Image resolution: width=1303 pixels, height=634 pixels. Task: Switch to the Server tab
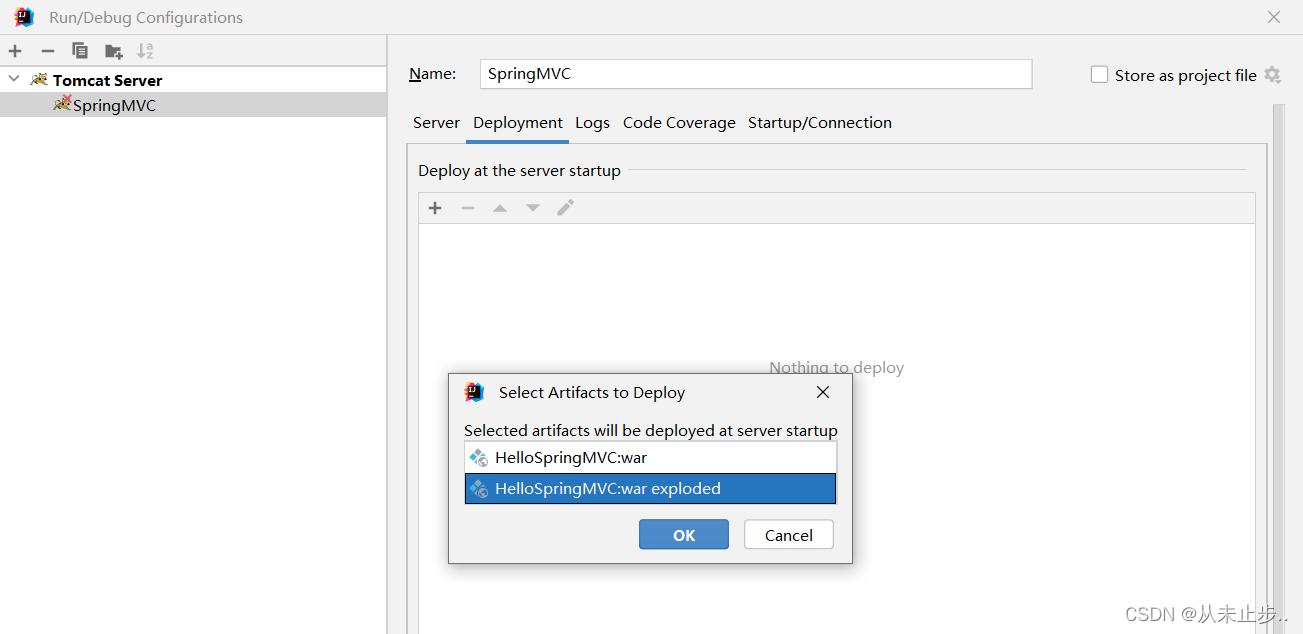coord(436,123)
